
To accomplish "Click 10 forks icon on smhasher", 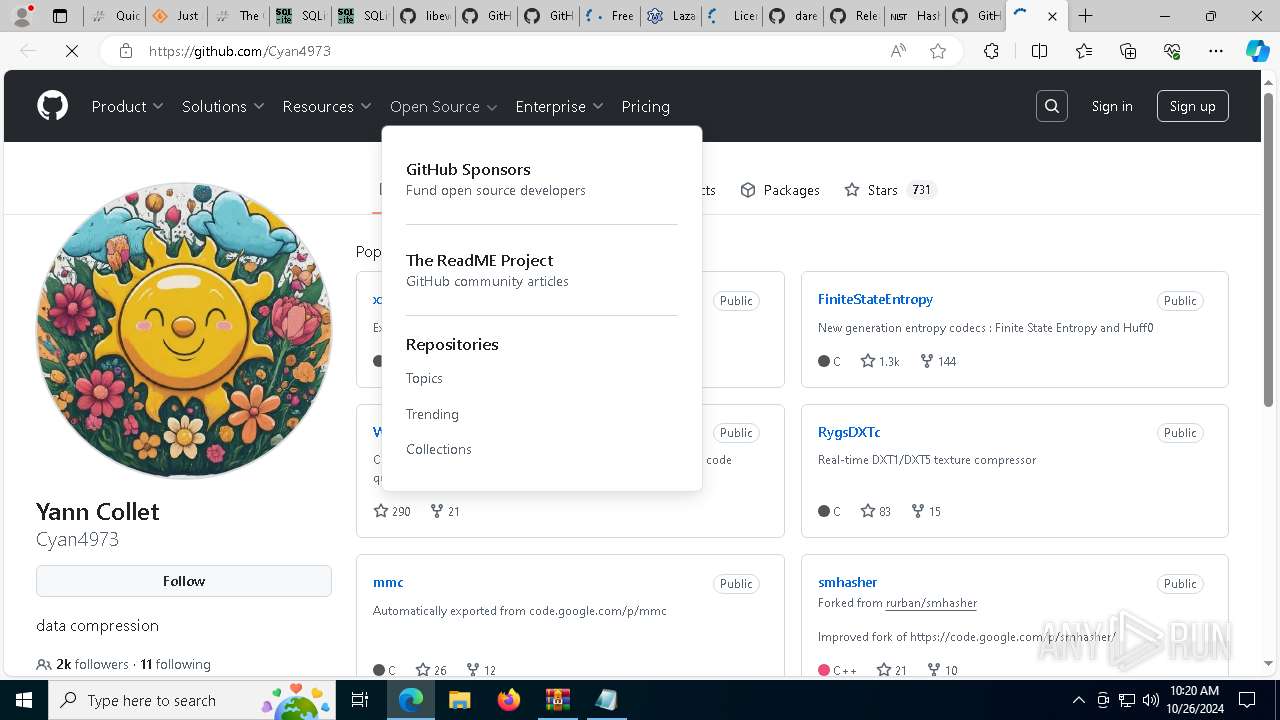I will pyautogui.click(x=933, y=670).
